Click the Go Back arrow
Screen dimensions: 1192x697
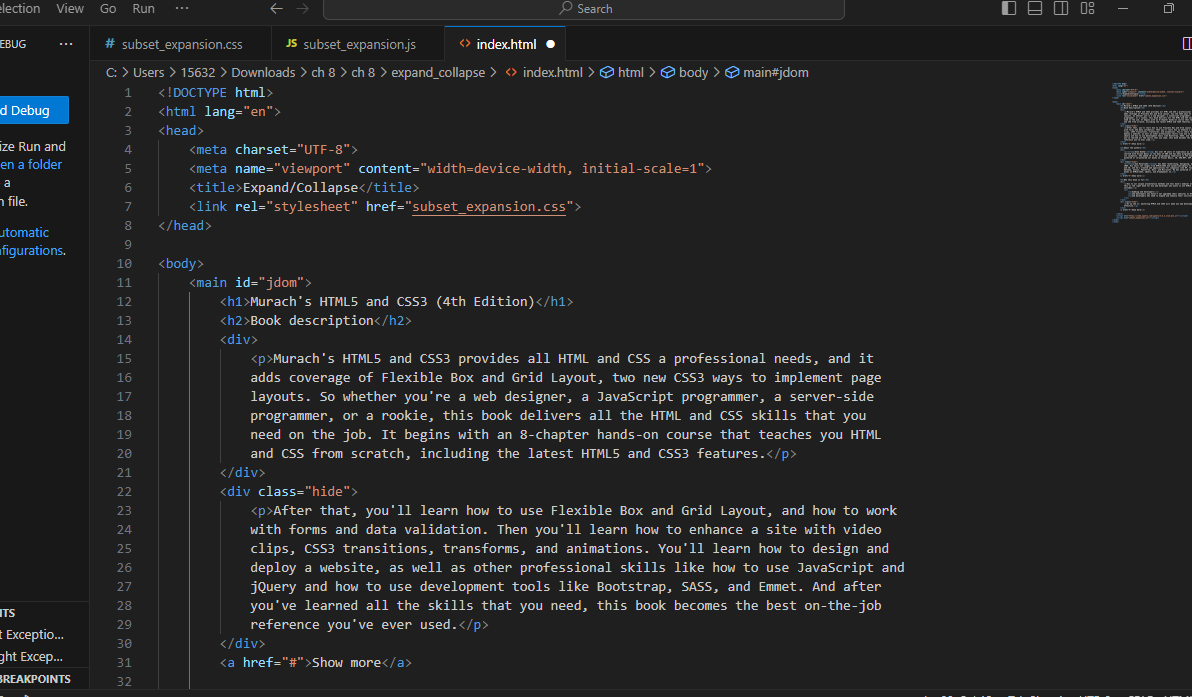(277, 8)
